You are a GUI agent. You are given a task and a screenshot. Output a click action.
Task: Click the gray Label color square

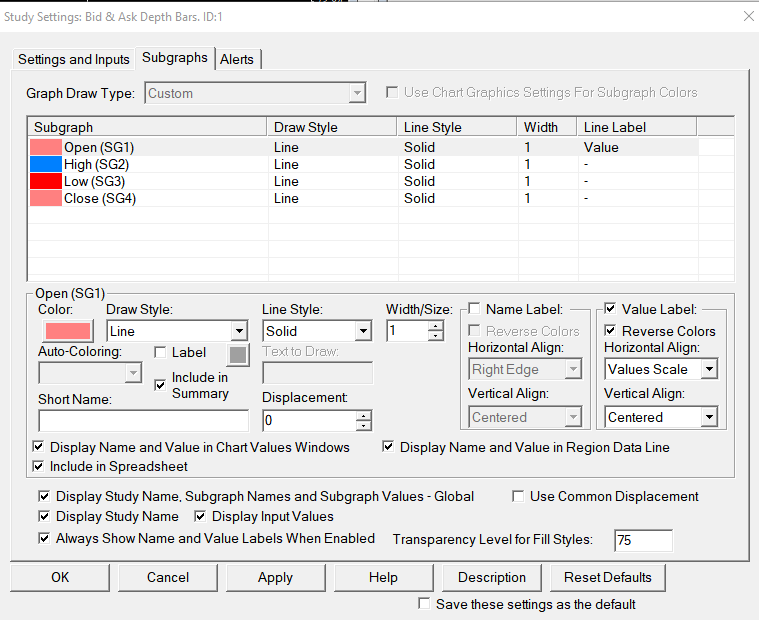pos(237,354)
